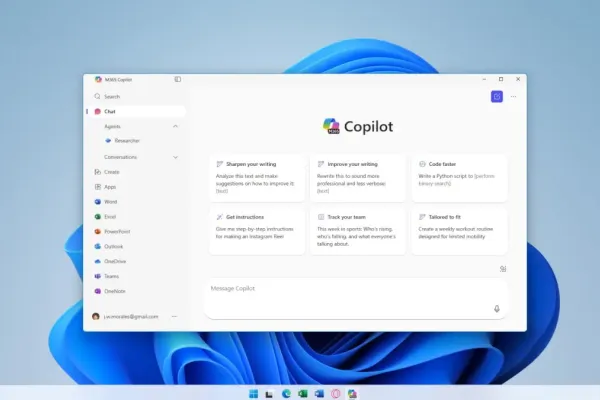Click the Create icon in sidebar
This screenshot has height=400, width=600.
click(x=98, y=172)
